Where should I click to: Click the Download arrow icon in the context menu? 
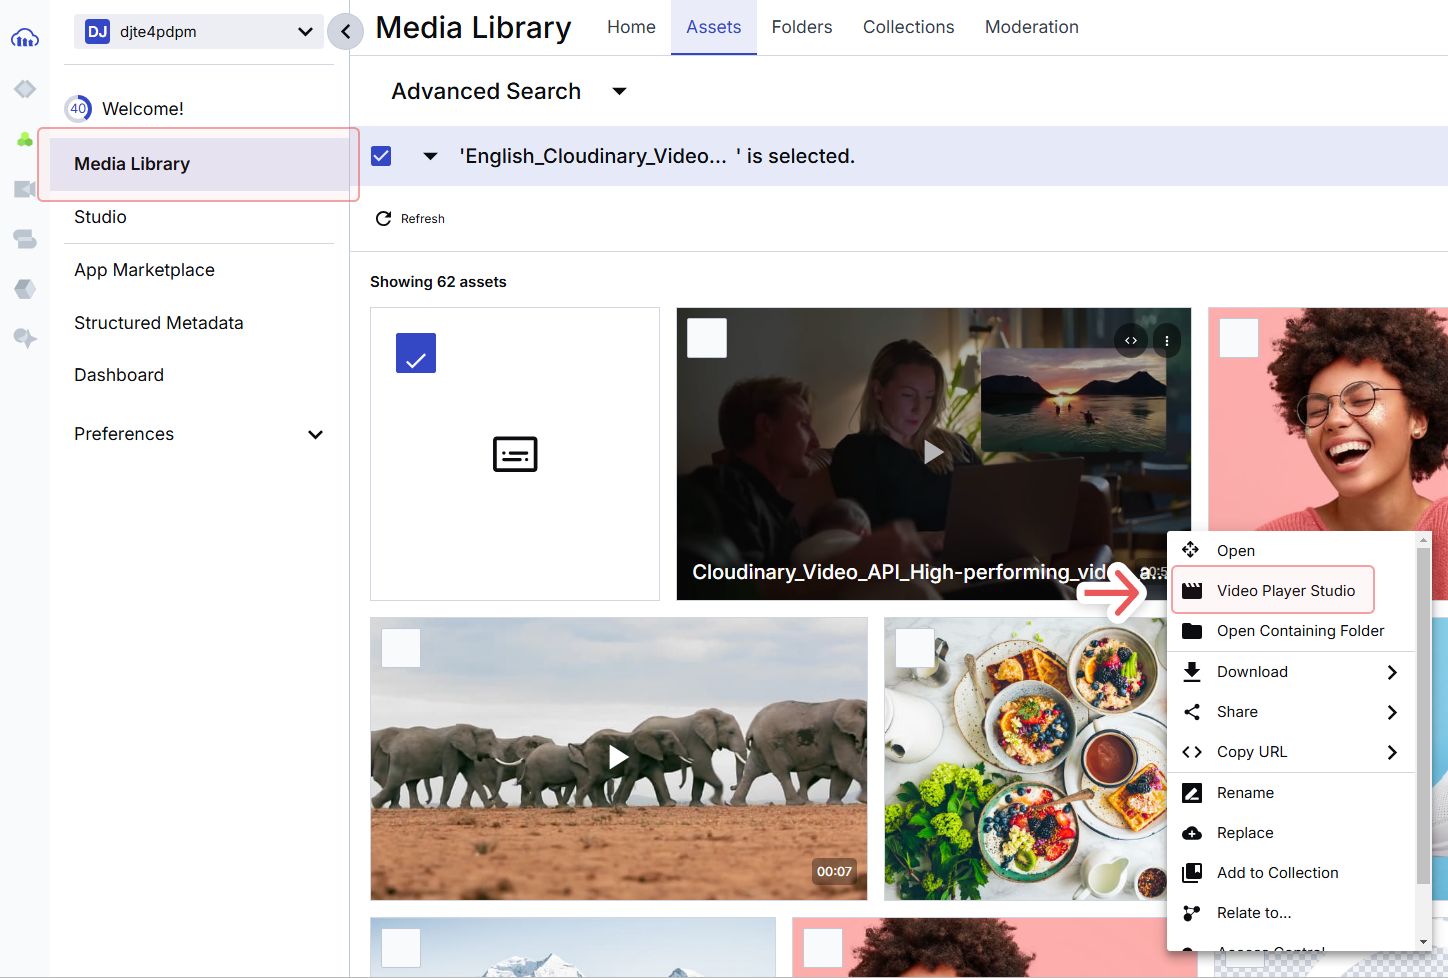coord(1192,672)
